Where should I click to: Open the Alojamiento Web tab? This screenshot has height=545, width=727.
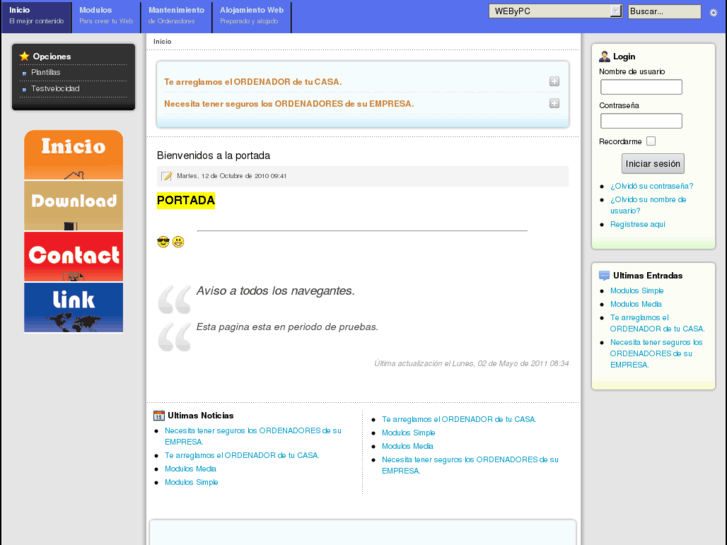coord(252,16)
